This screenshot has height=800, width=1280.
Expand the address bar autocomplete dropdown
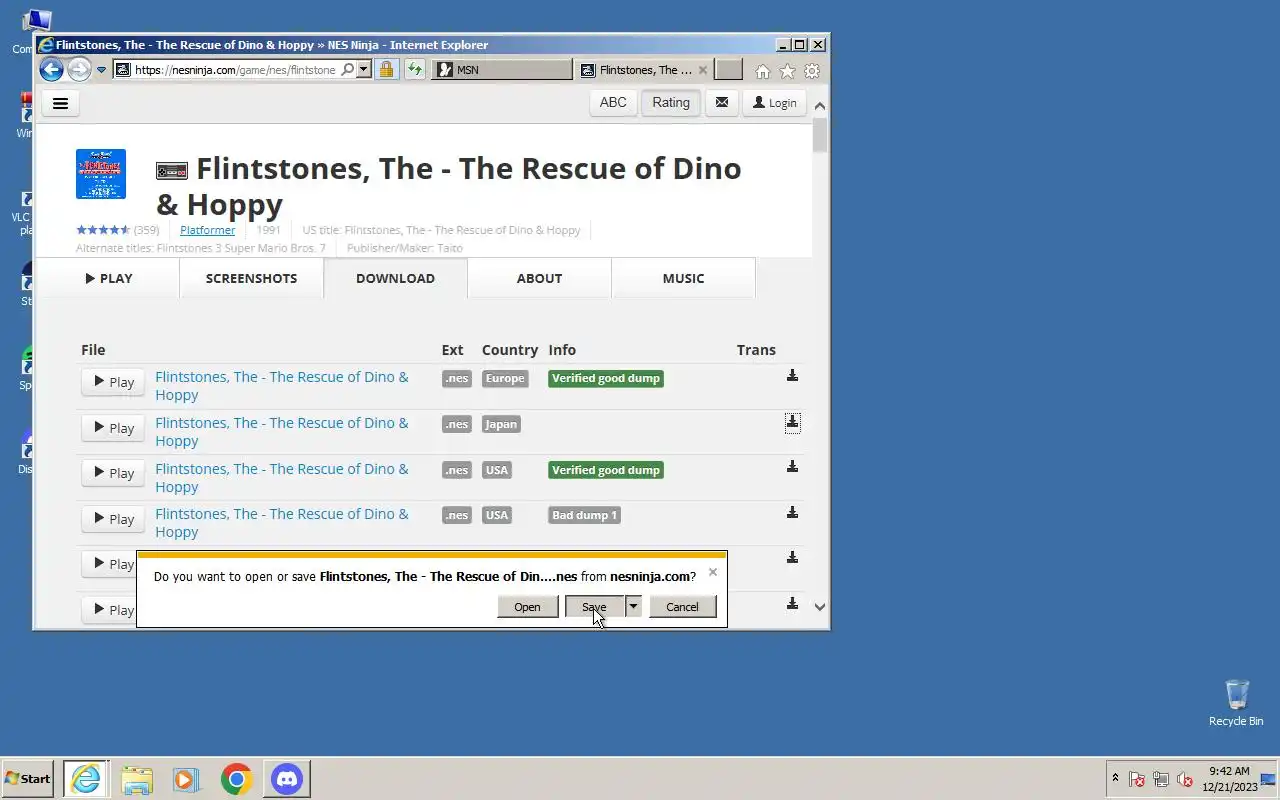364,70
